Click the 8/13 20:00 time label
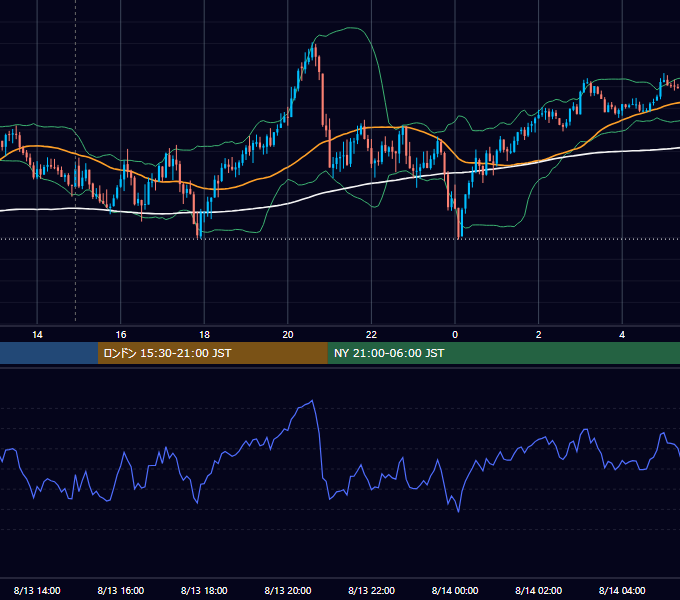 (x=288, y=590)
